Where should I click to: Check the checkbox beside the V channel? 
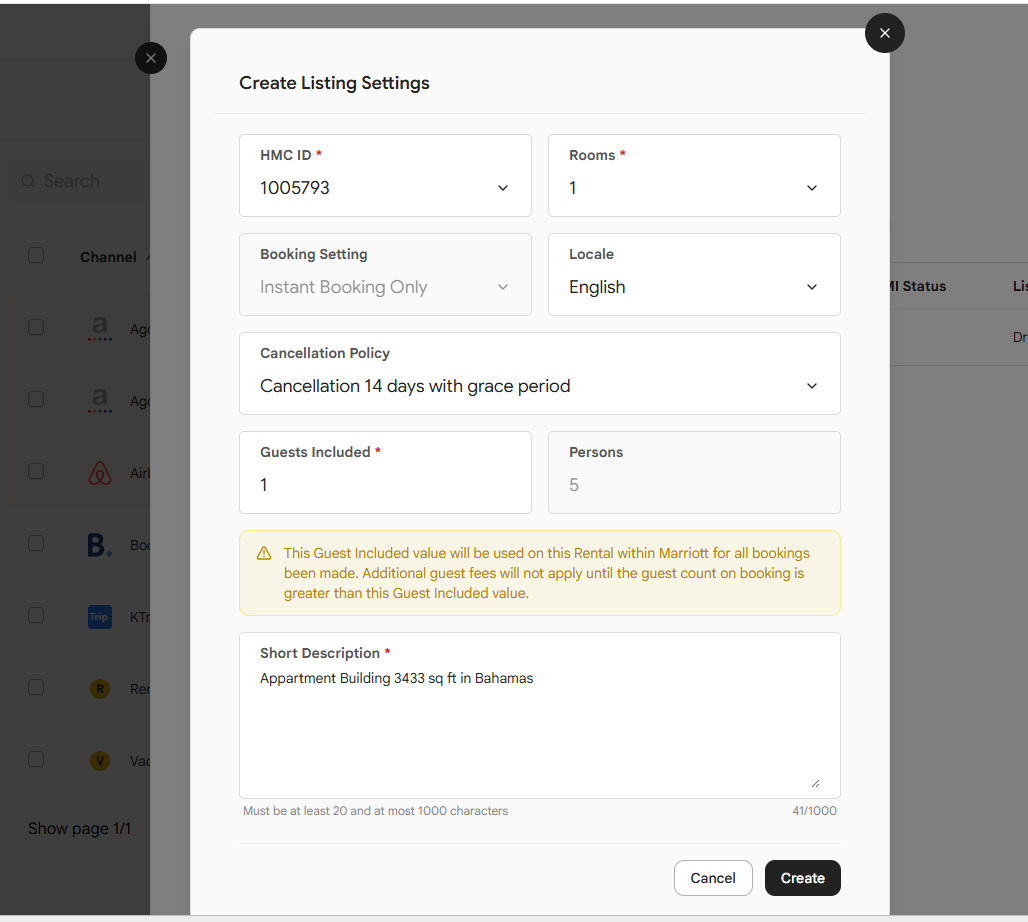[36, 759]
